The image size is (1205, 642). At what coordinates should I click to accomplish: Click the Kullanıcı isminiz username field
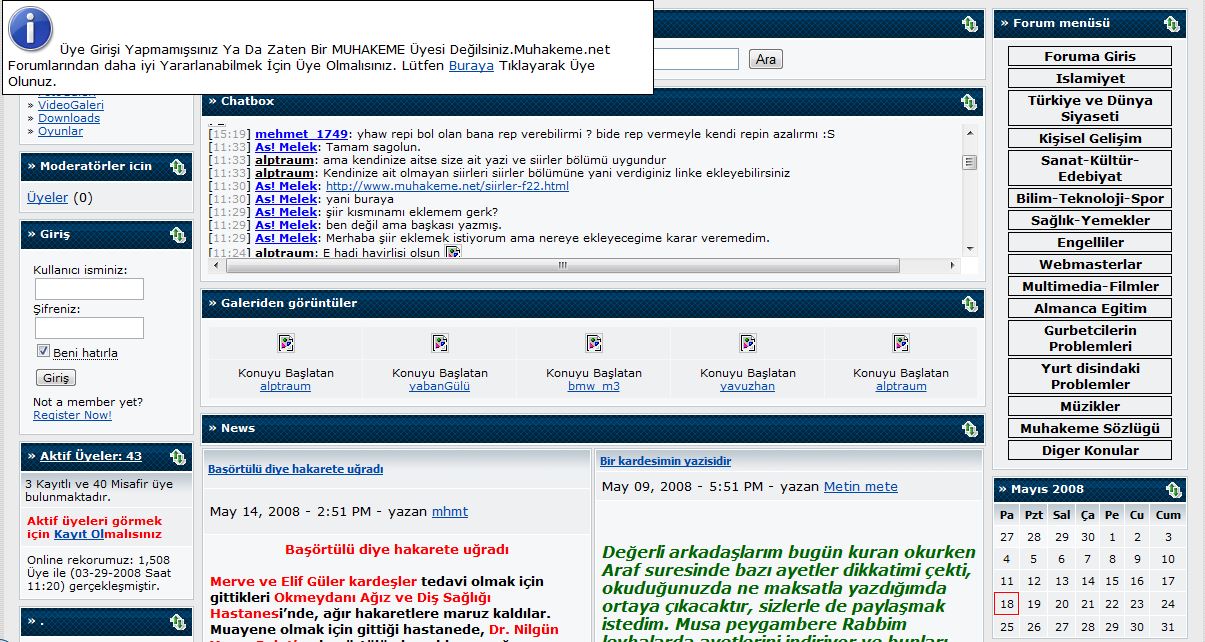pos(89,289)
